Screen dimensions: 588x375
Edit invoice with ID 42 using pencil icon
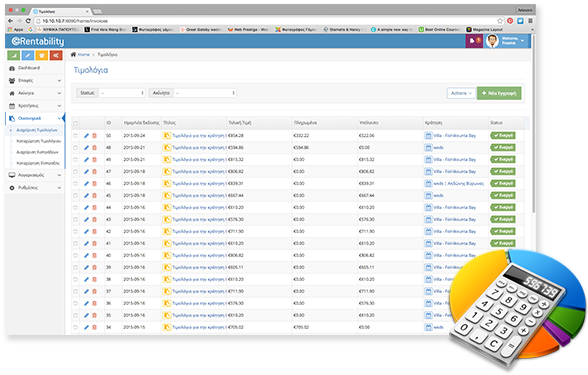(x=86, y=232)
